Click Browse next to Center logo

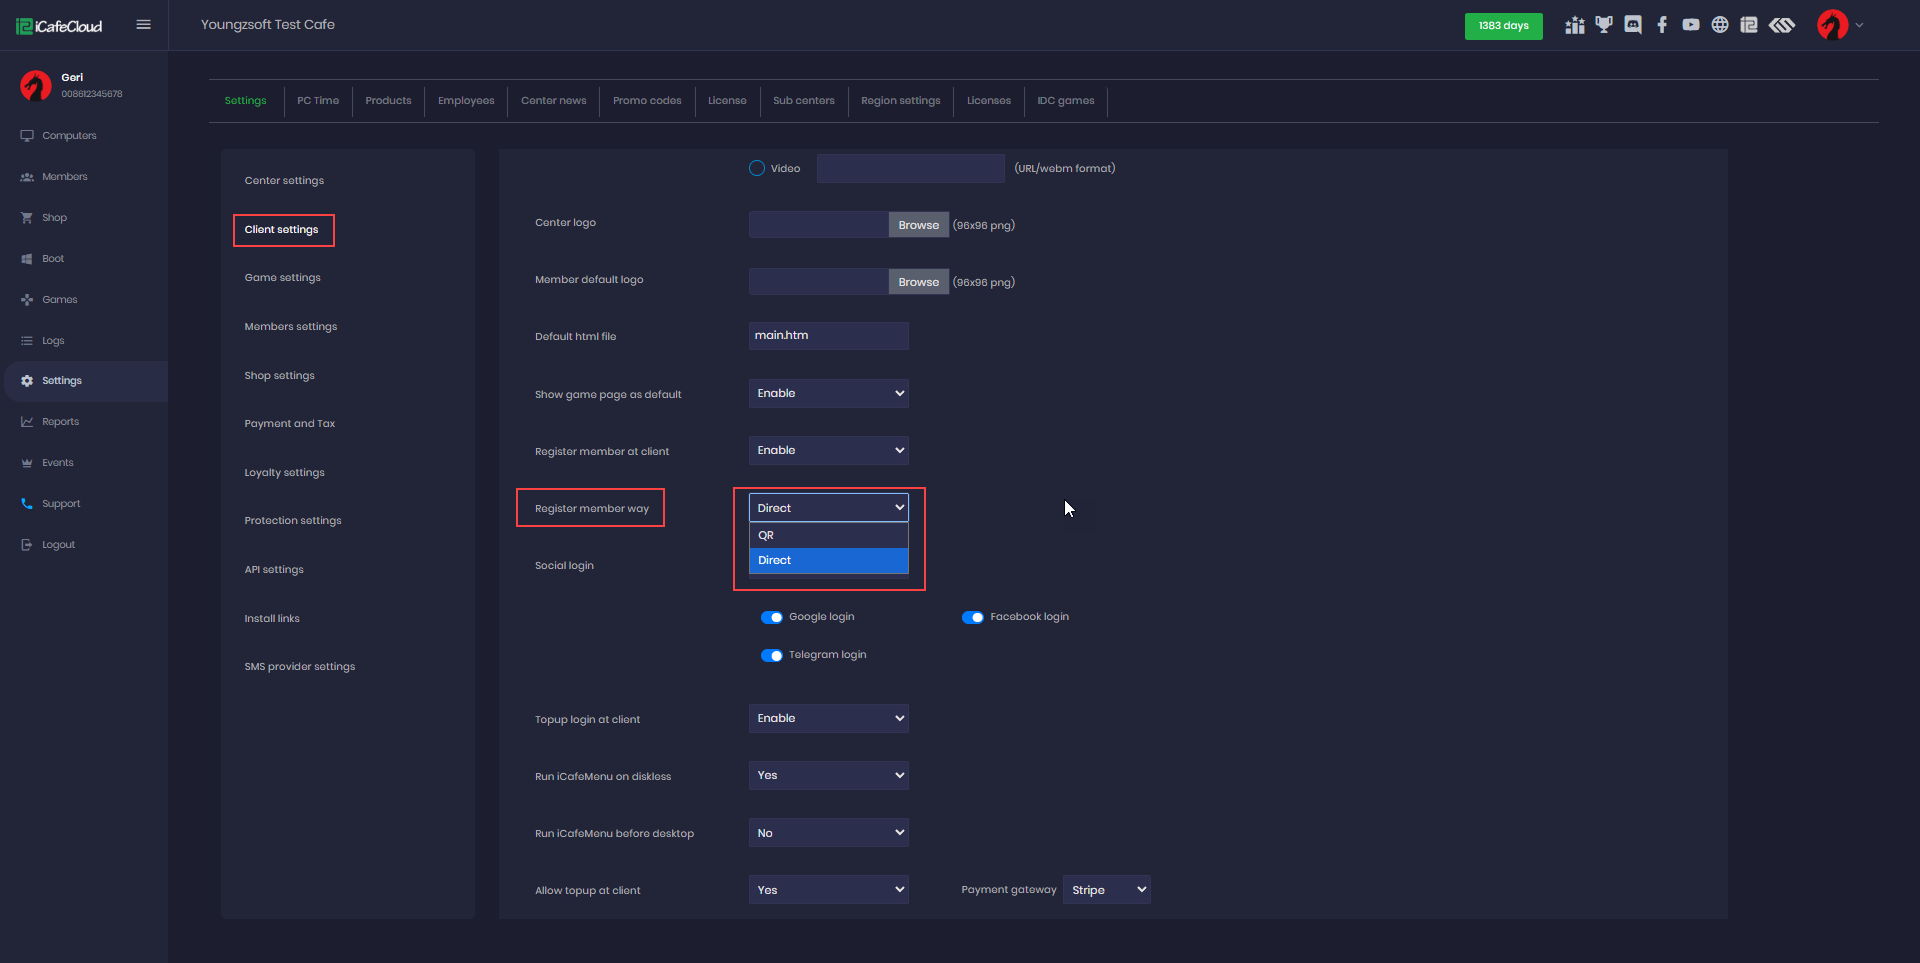click(918, 225)
